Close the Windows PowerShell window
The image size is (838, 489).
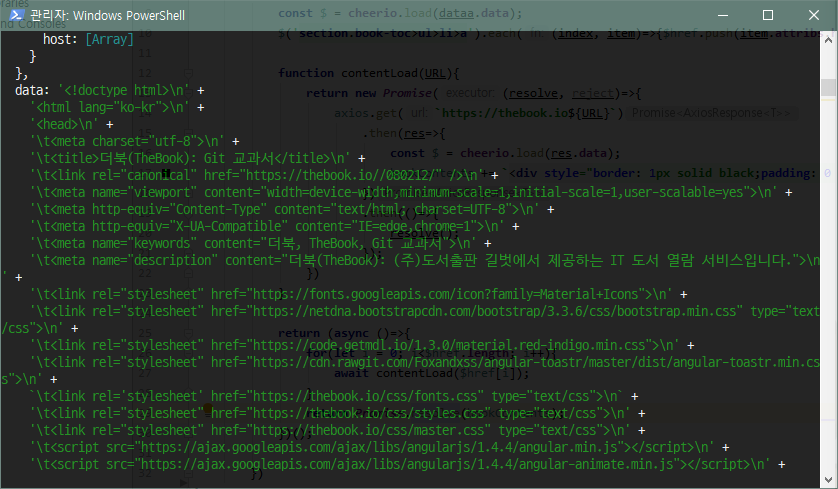[x=813, y=15]
